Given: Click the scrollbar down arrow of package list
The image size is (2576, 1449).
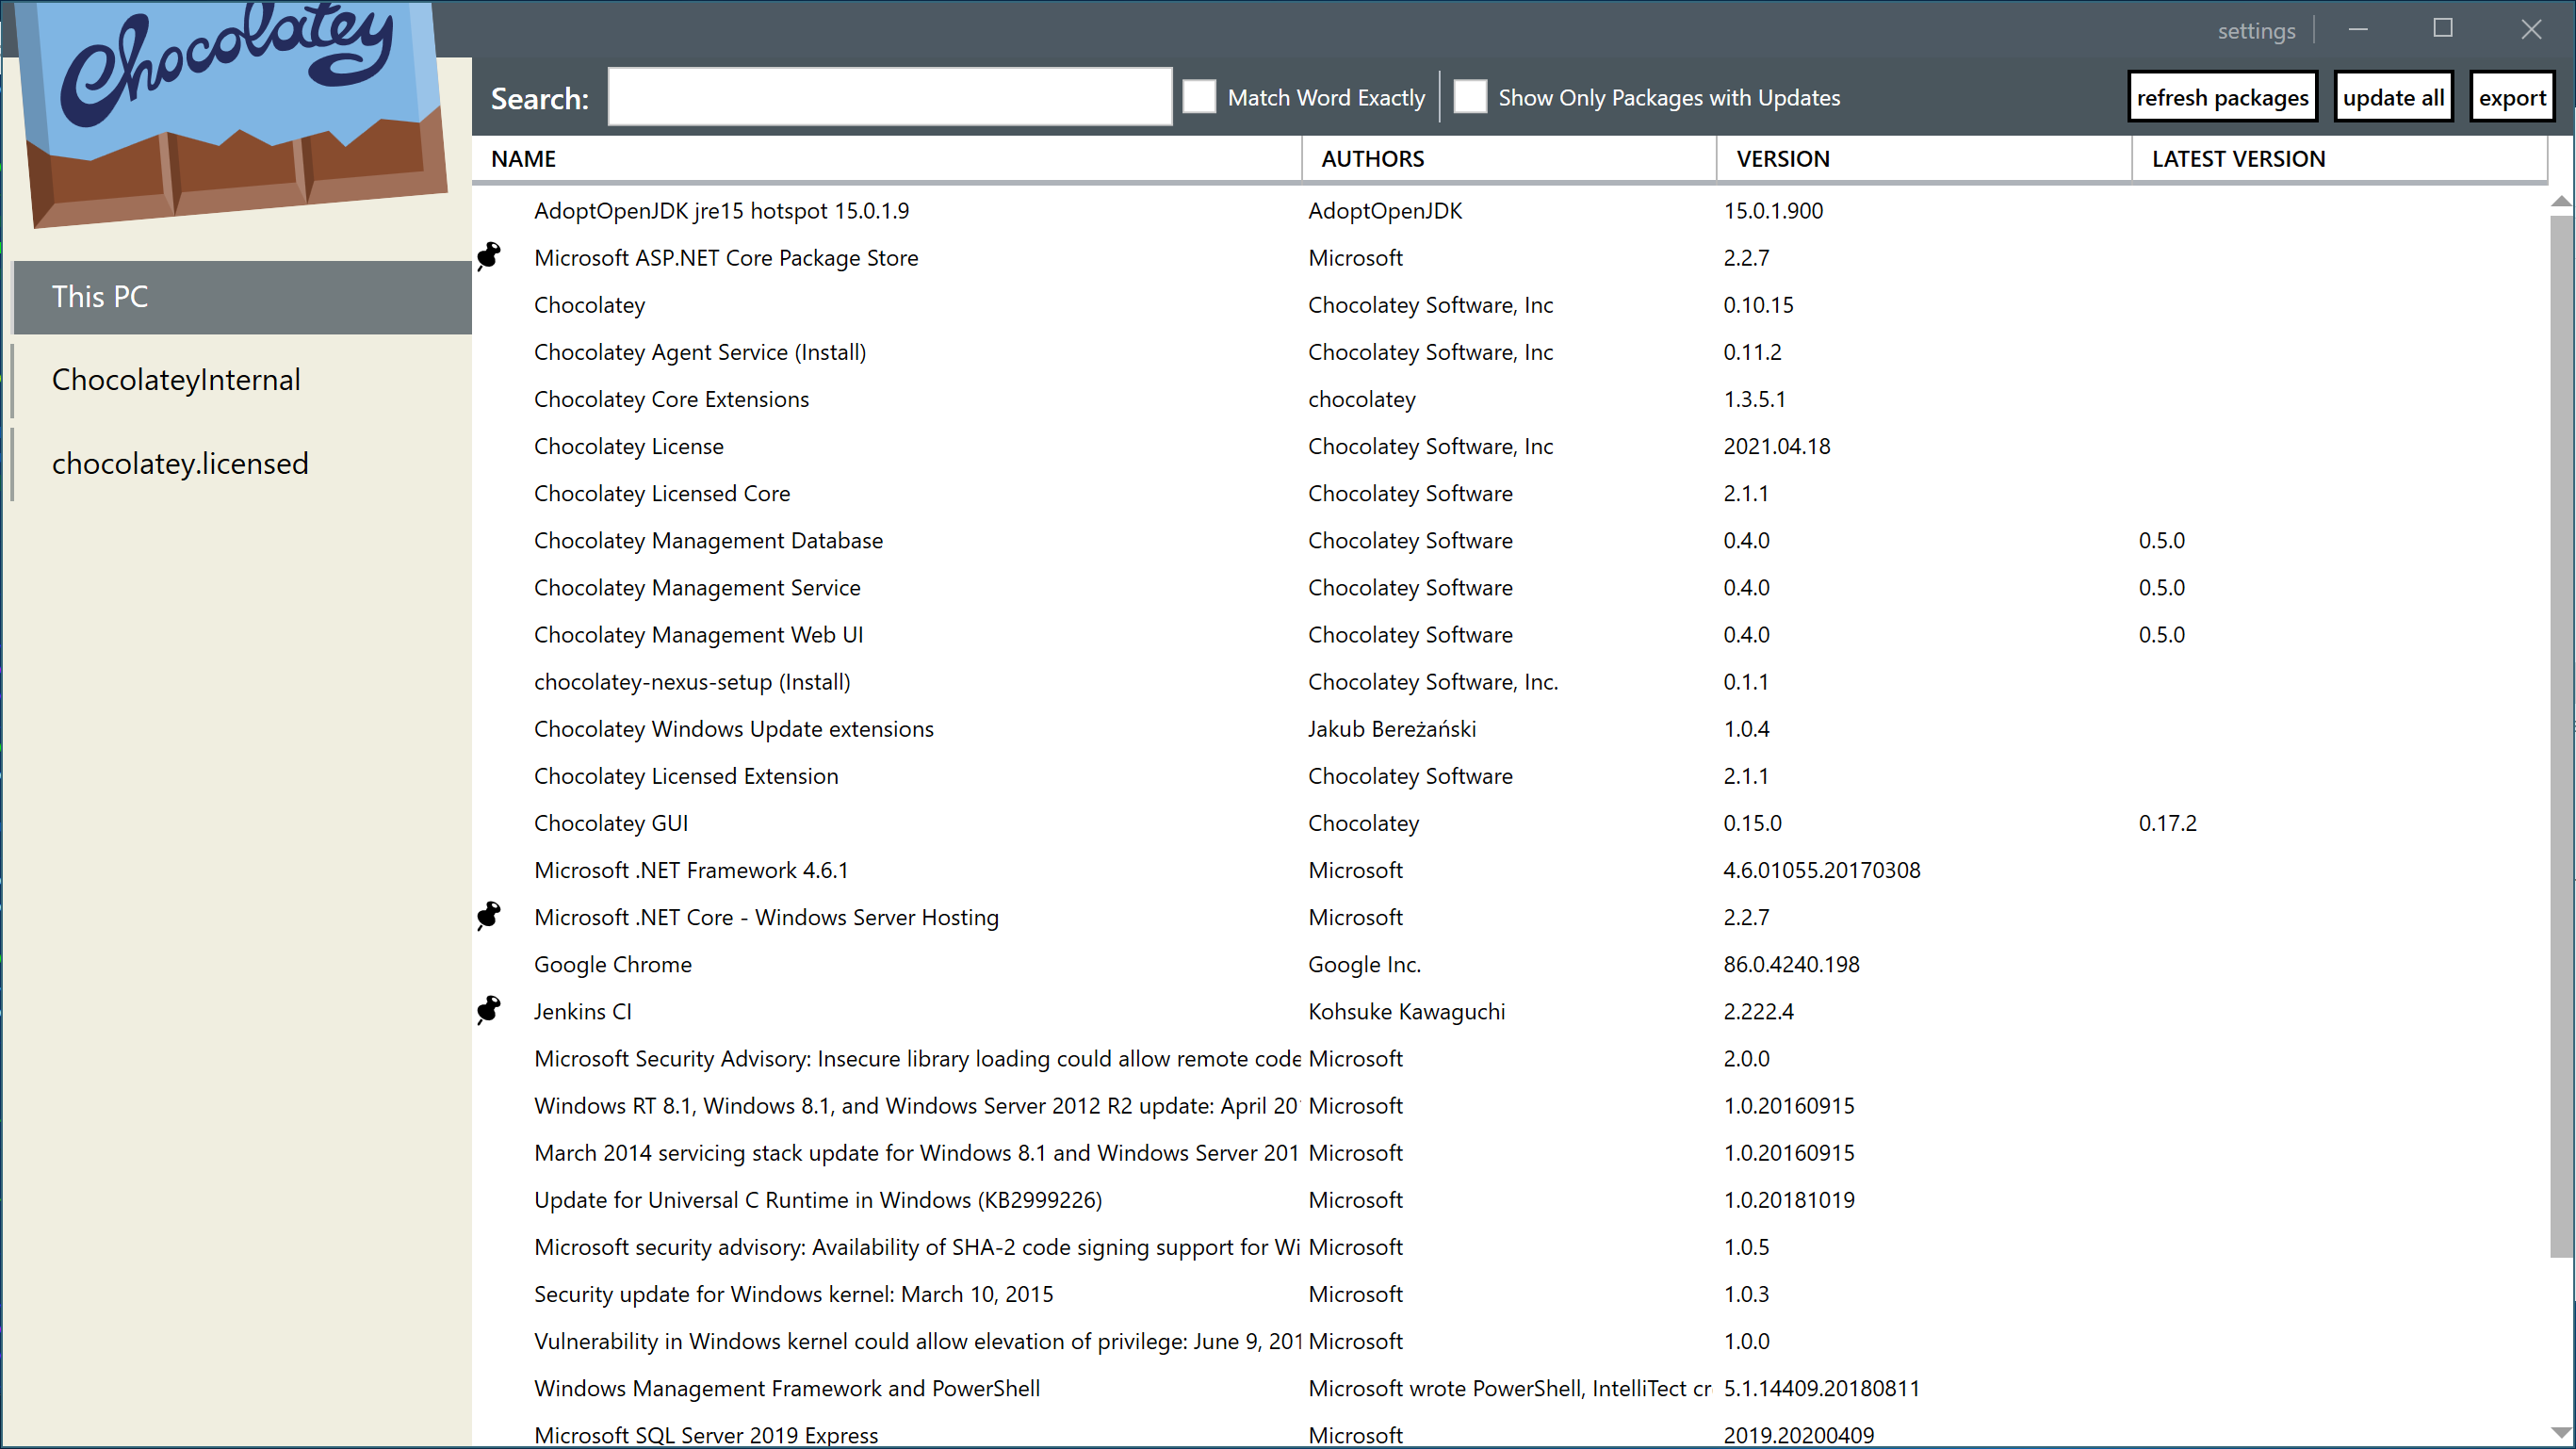Looking at the screenshot, I should [2561, 1432].
